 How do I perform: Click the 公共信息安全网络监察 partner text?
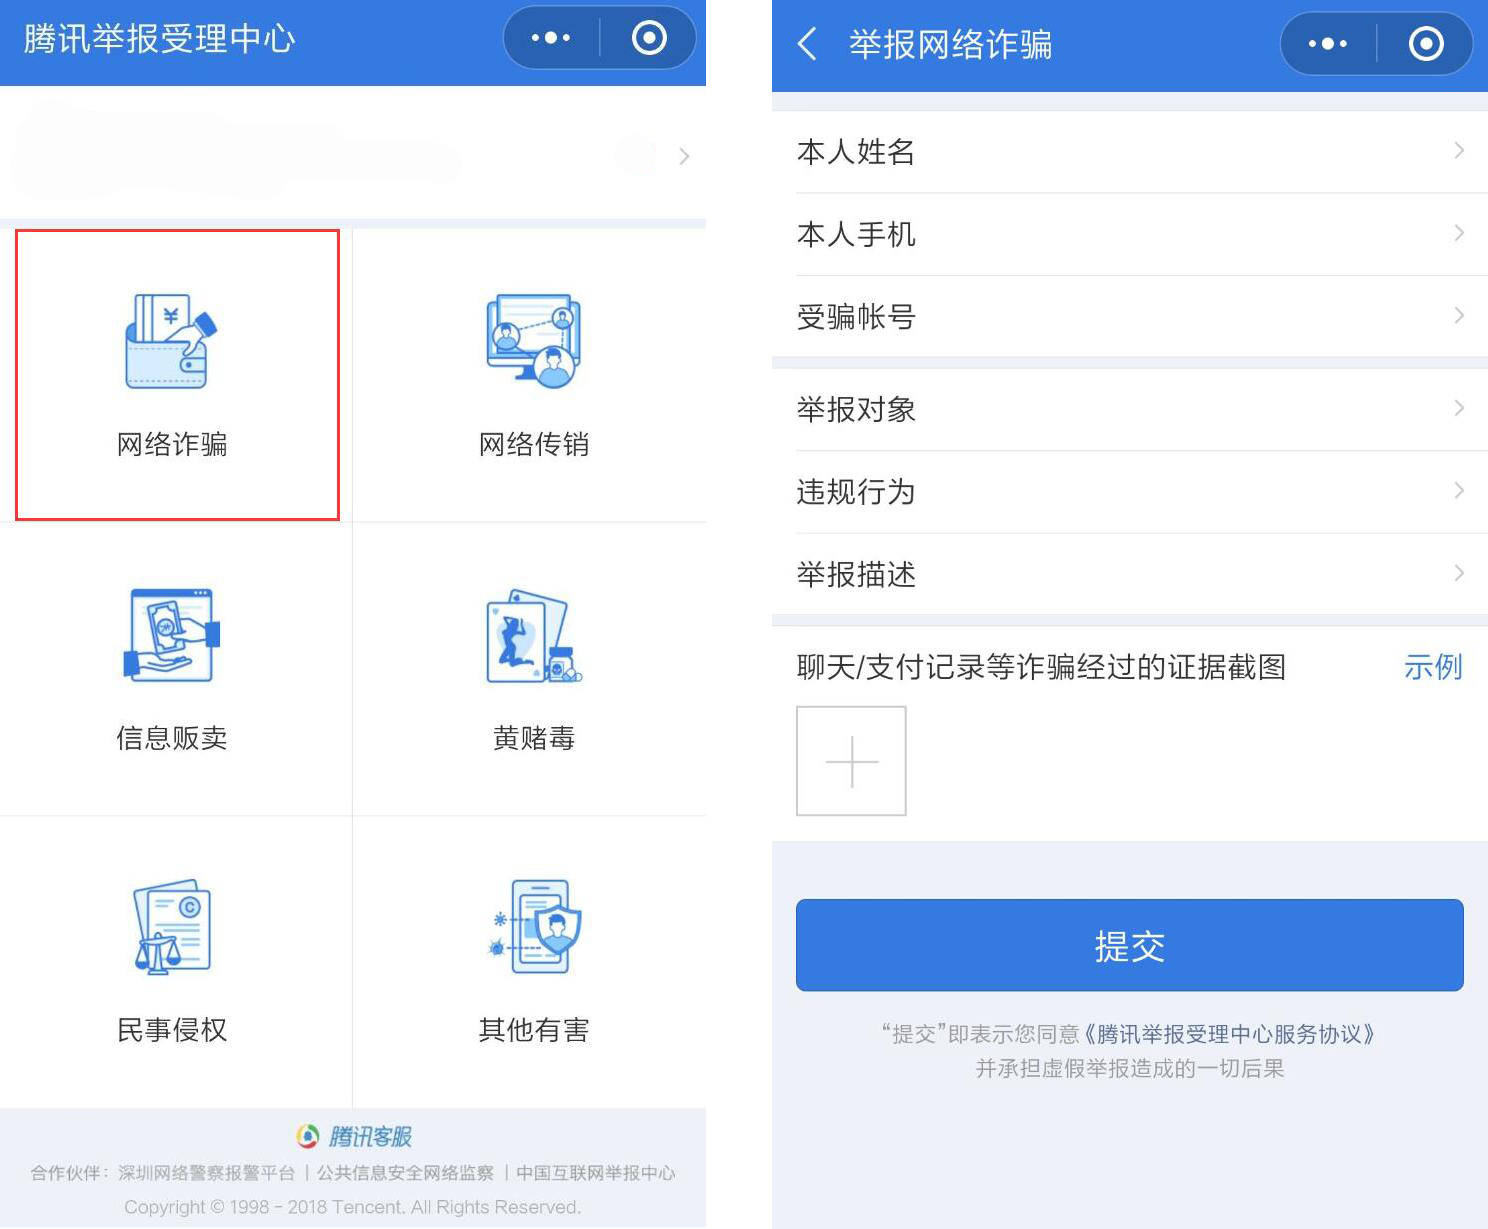tap(405, 1172)
